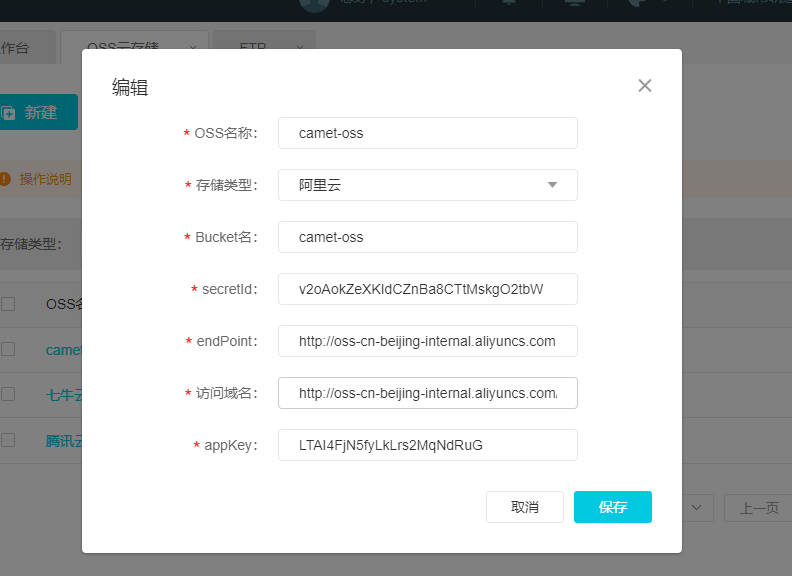Click the Bucket名 input field
The width and height of the screenshot is (792, 576).
tap(428, 237)
